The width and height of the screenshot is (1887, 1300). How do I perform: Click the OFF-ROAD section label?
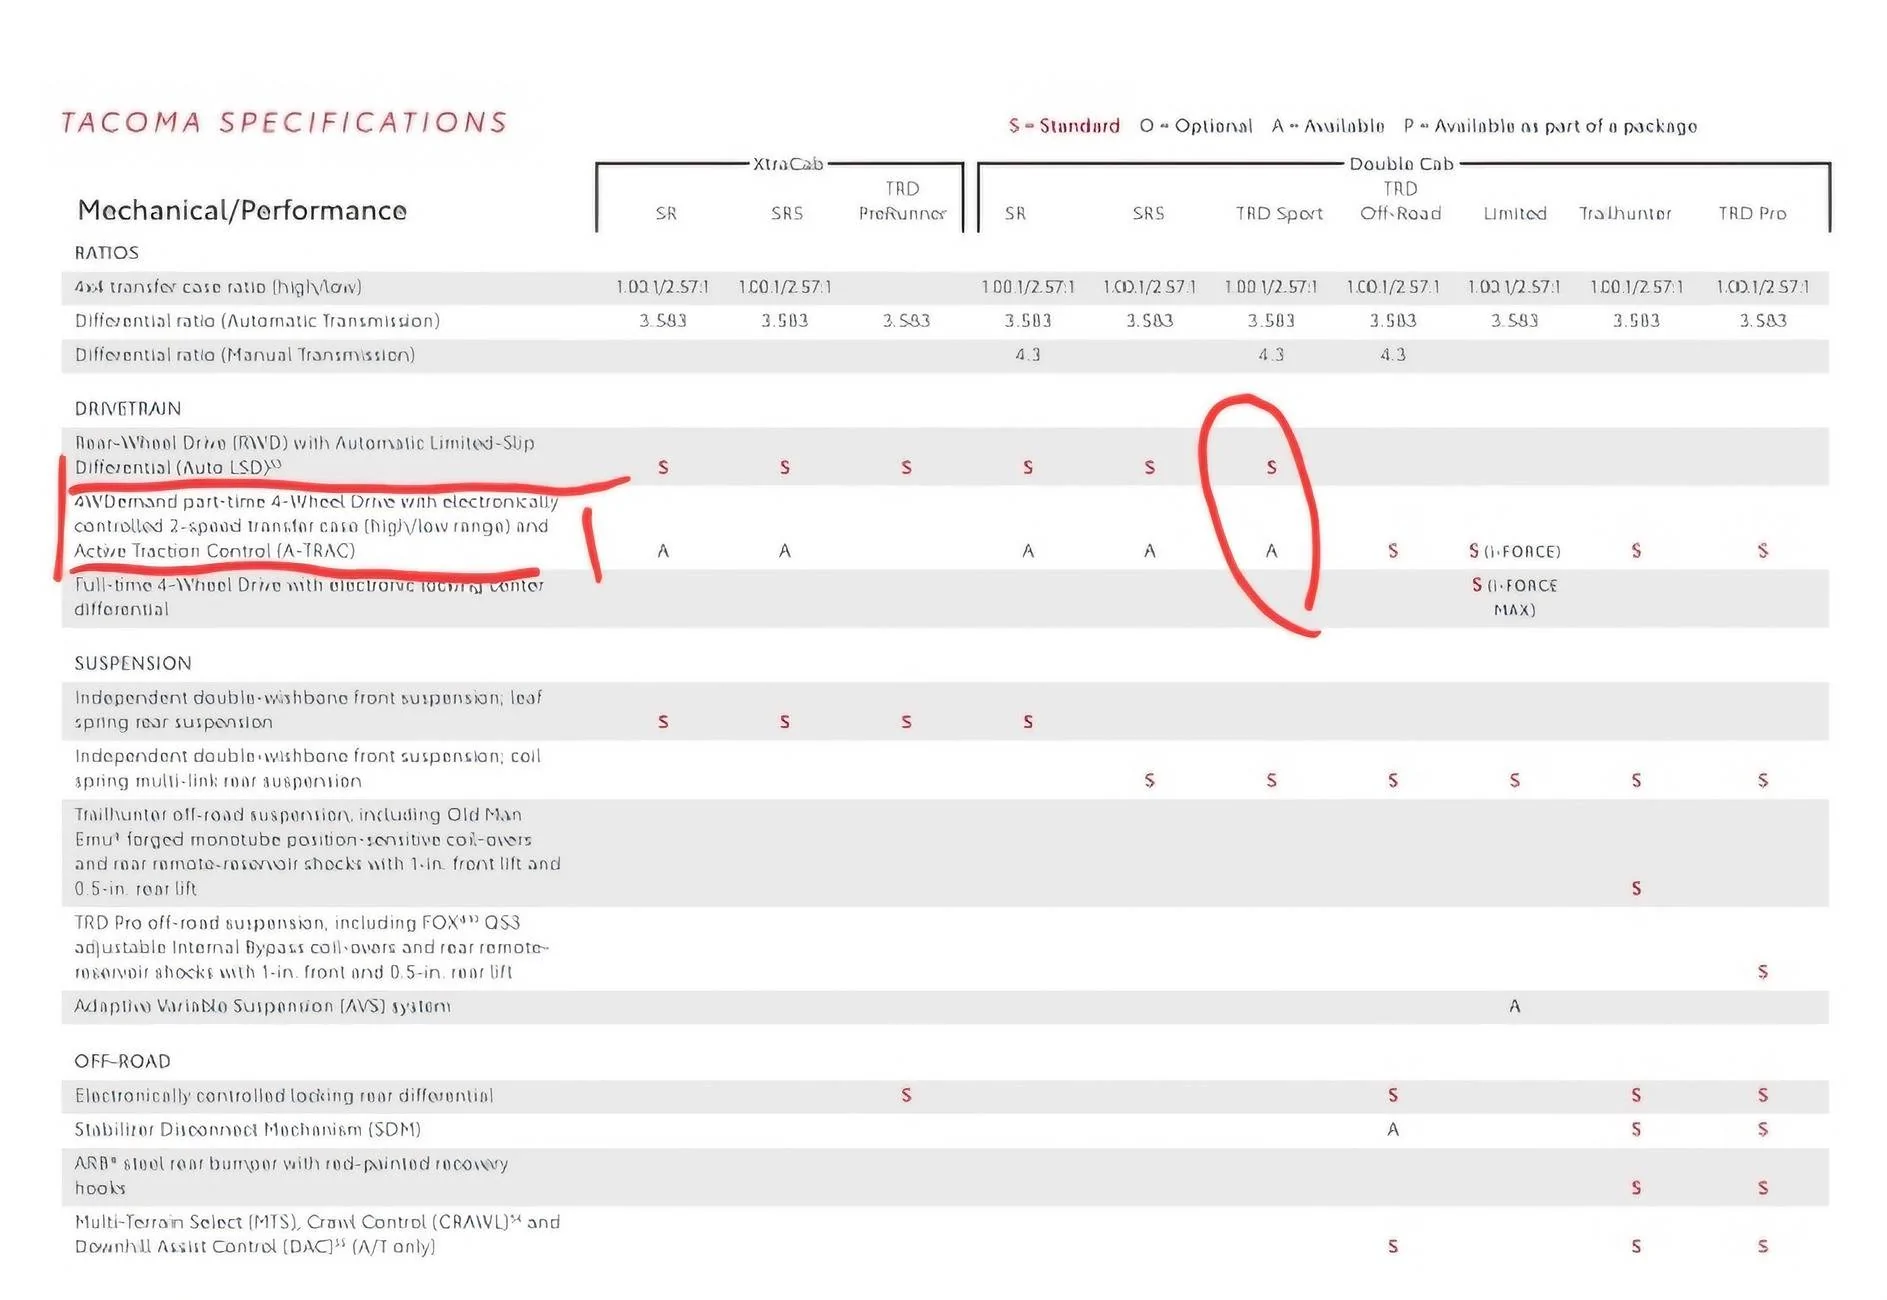tap(122, 1061)
